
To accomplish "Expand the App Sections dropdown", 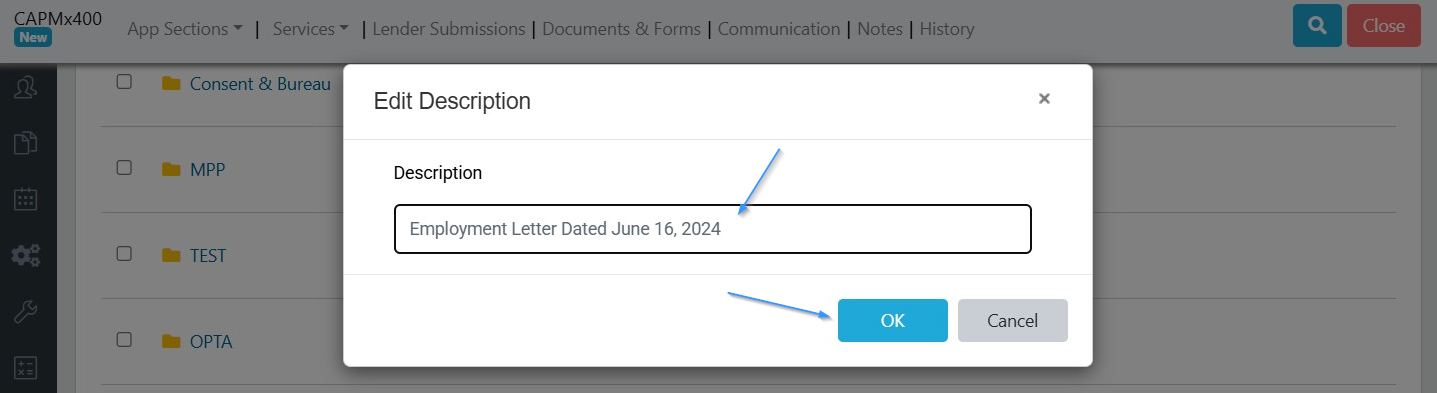I will (x=185, y=29).
